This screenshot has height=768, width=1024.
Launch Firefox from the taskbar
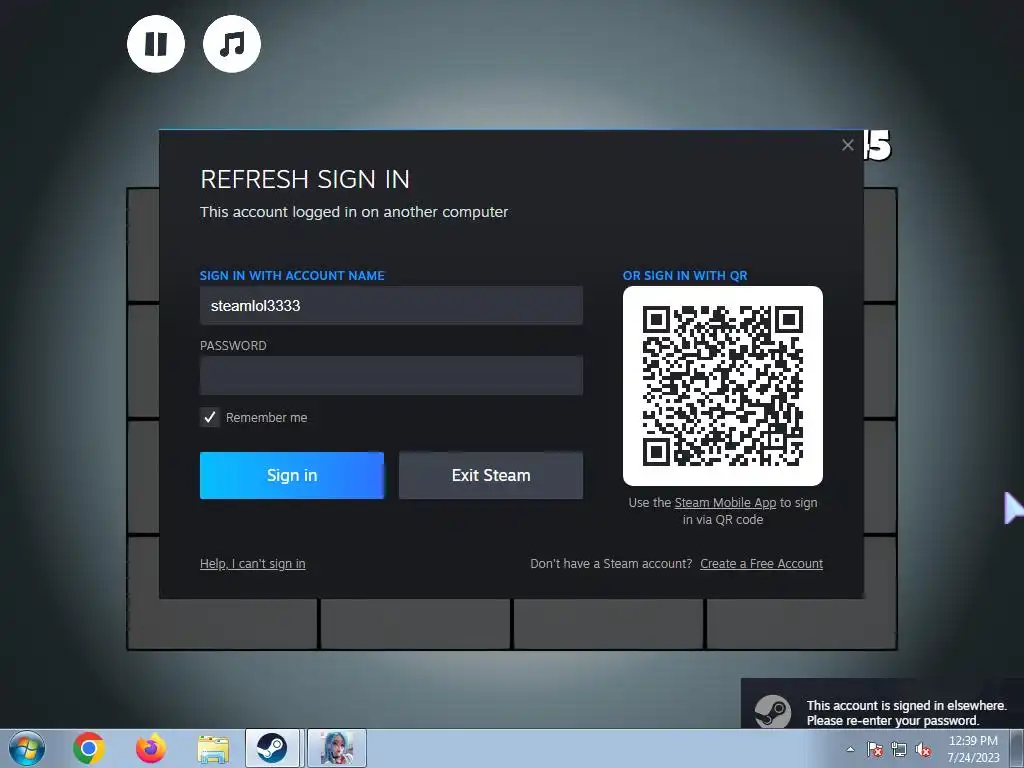click(151, 748)
